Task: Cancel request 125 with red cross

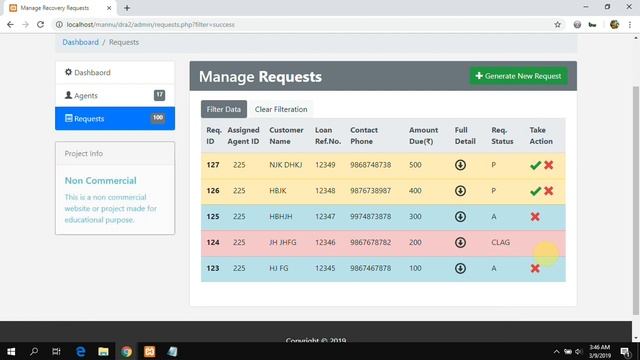Action: [535, 216]
